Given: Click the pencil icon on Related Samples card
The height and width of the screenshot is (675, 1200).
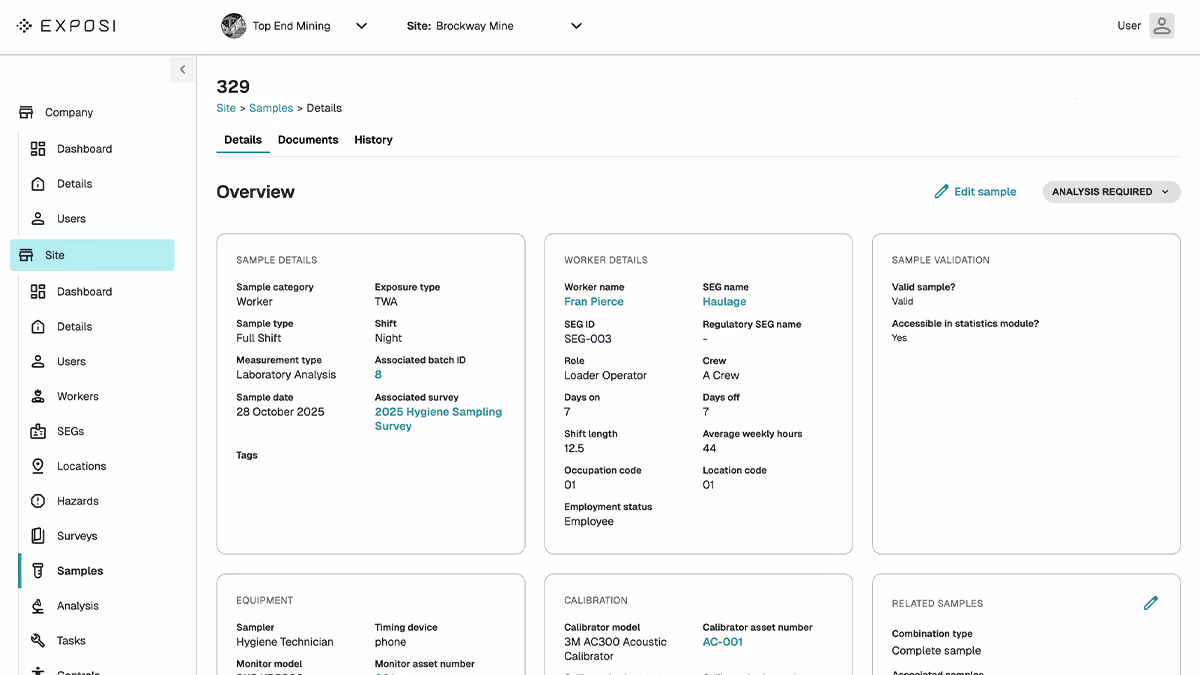Looking at the screenshot, I should (x=1151, y=602).
